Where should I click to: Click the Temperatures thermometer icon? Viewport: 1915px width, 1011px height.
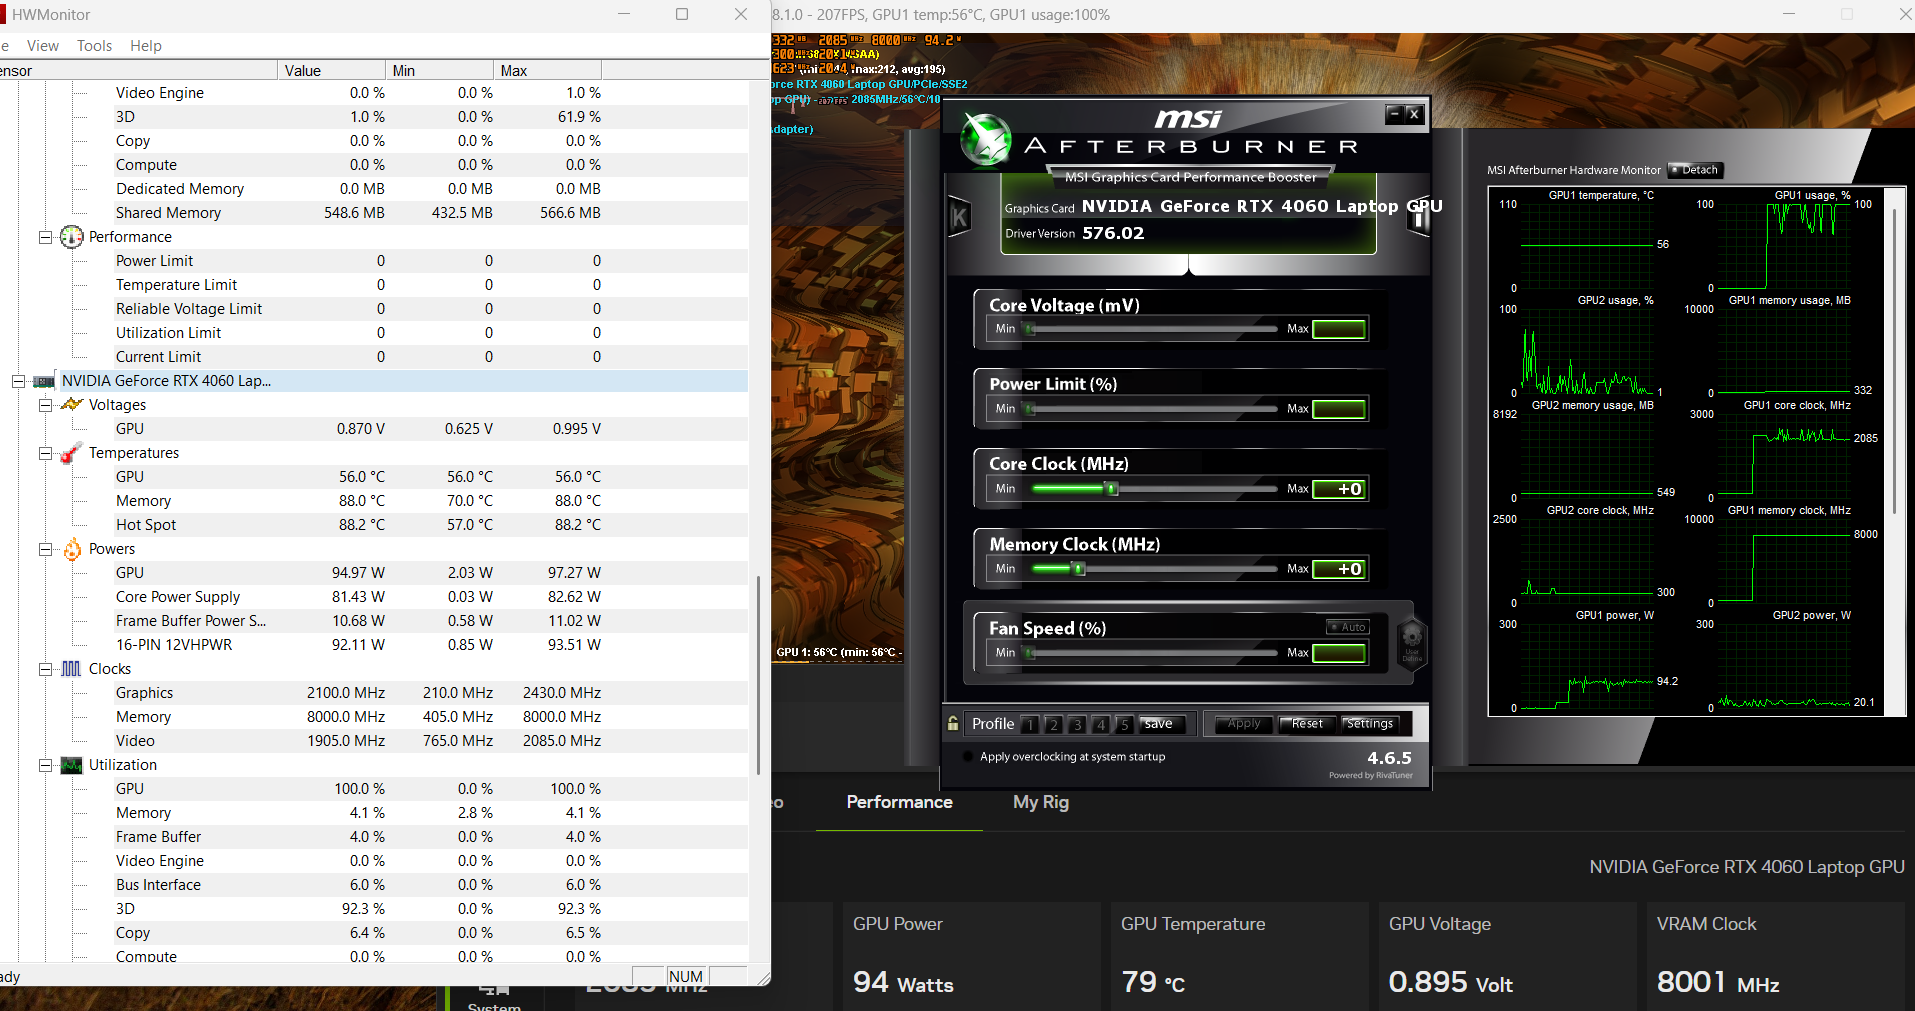pyautogui.click(x=71, y=453)
